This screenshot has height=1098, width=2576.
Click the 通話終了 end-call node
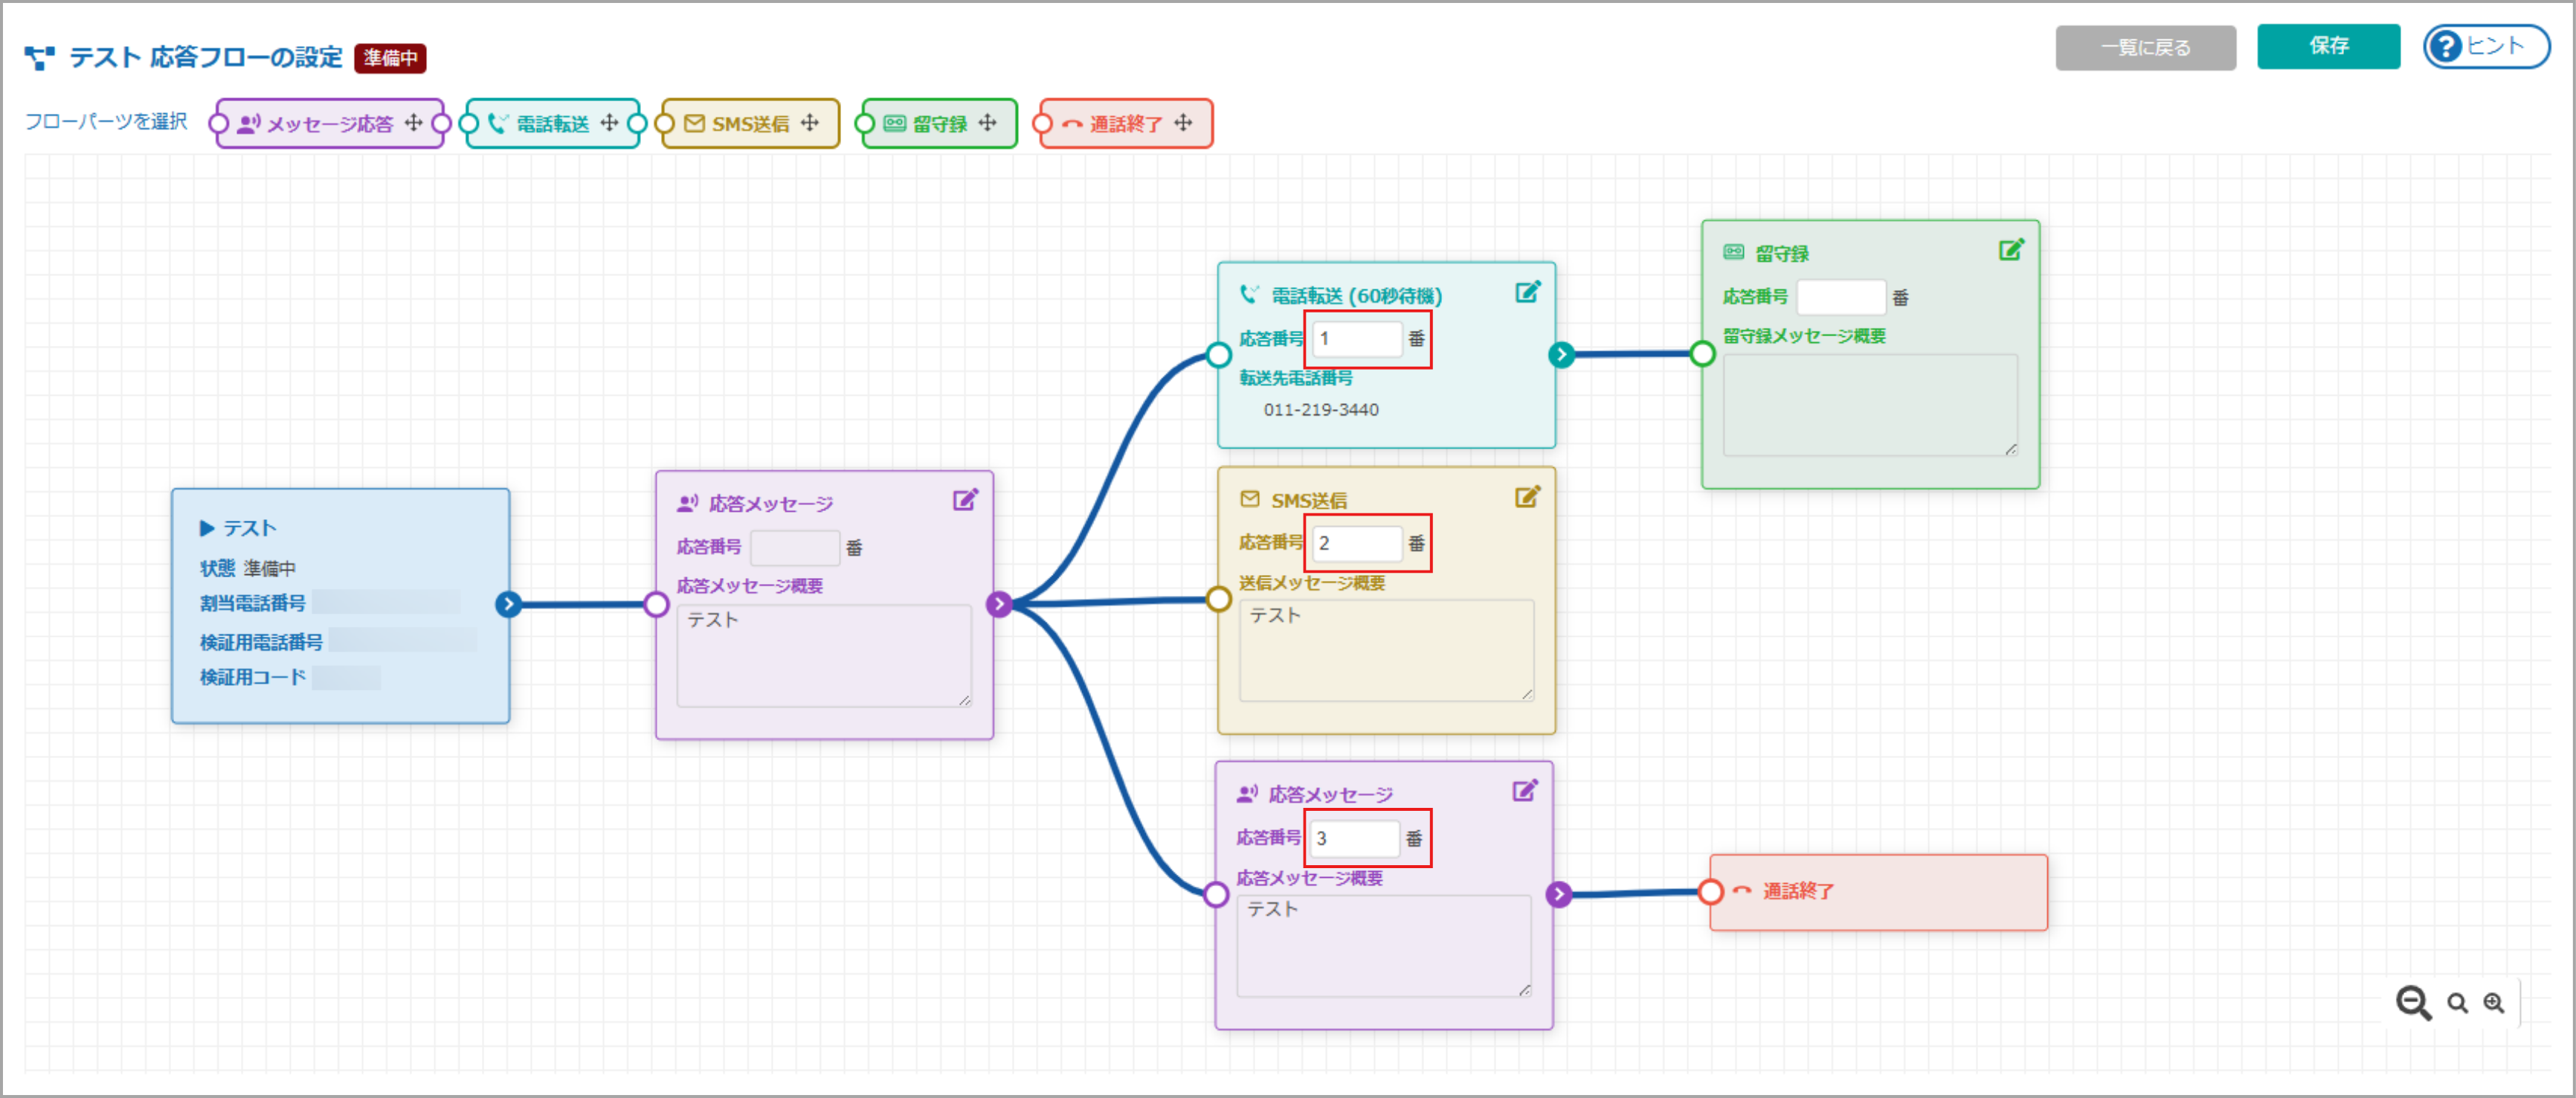pos(1878,892)
